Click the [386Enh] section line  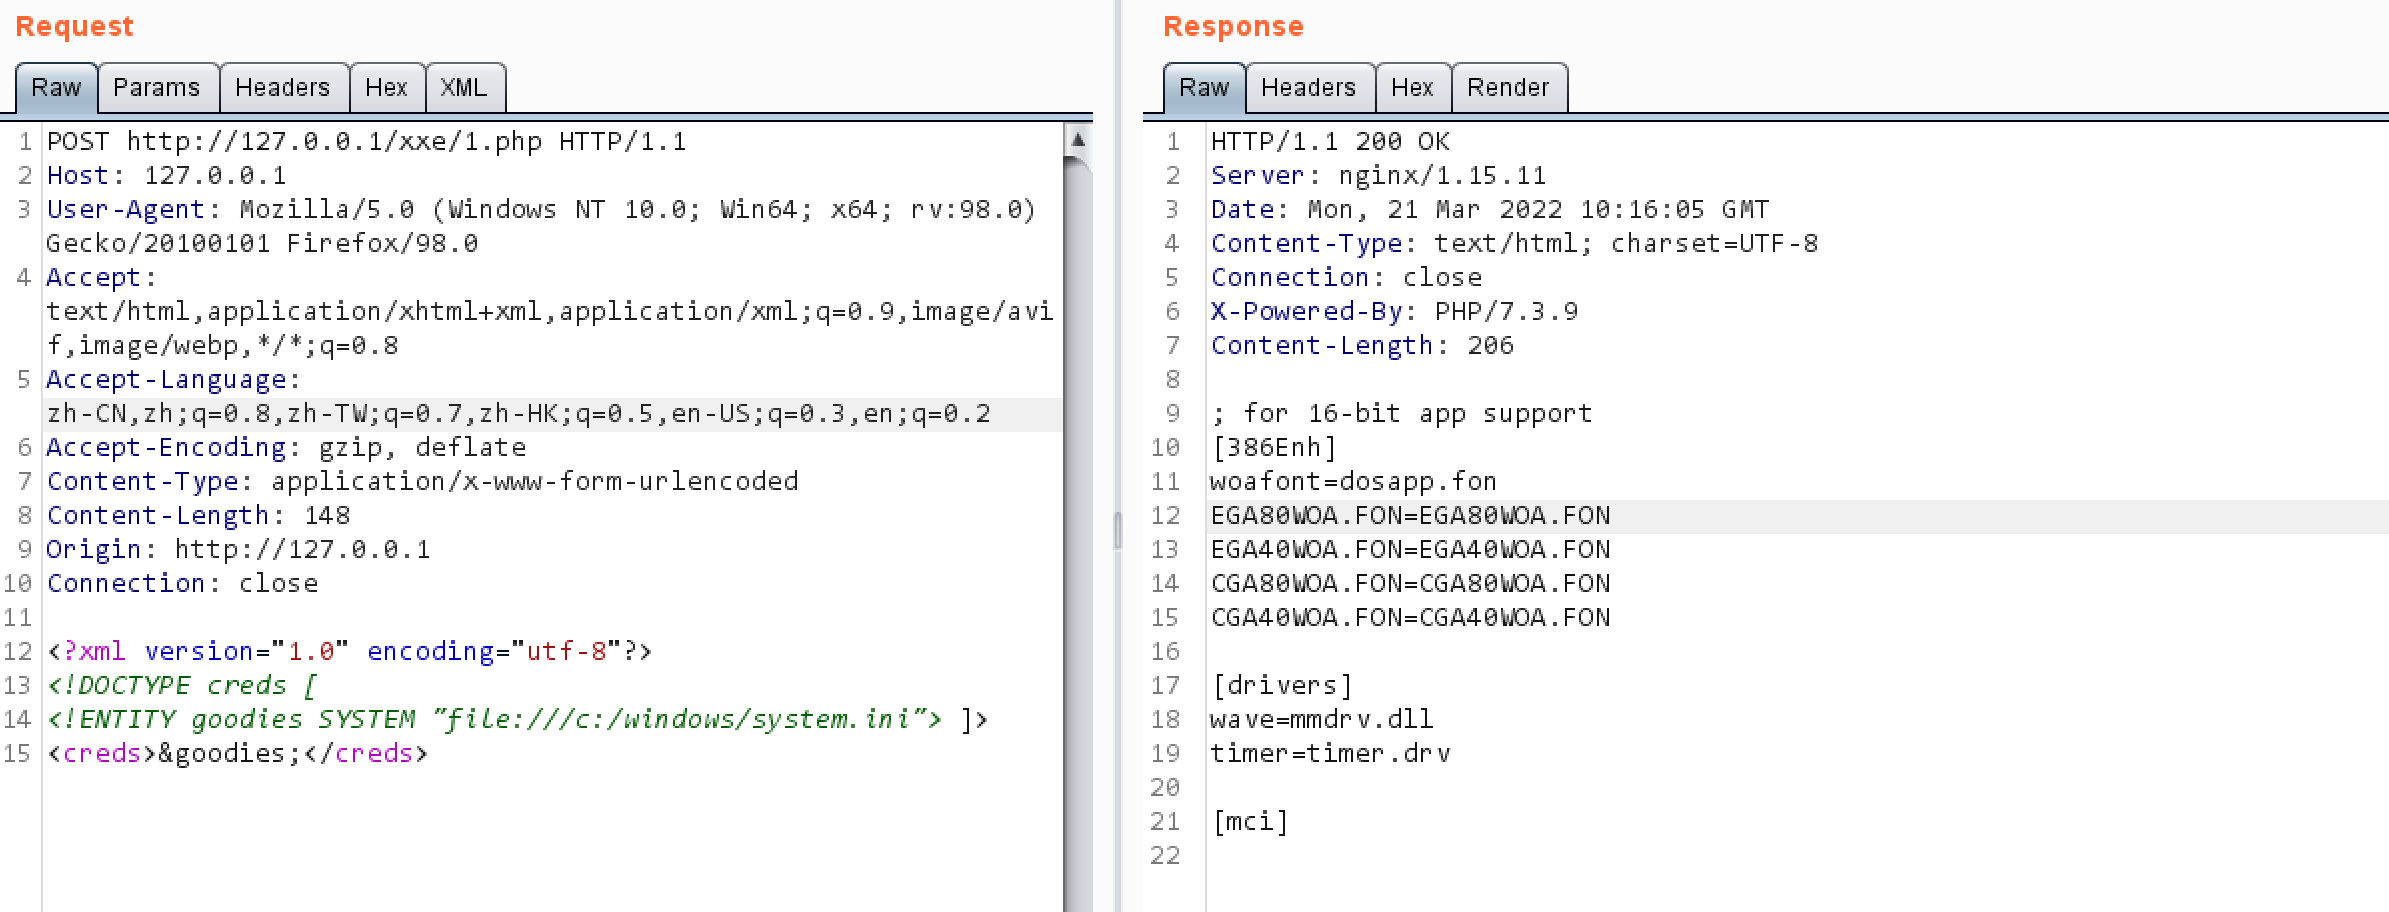tap(1274, 448)
